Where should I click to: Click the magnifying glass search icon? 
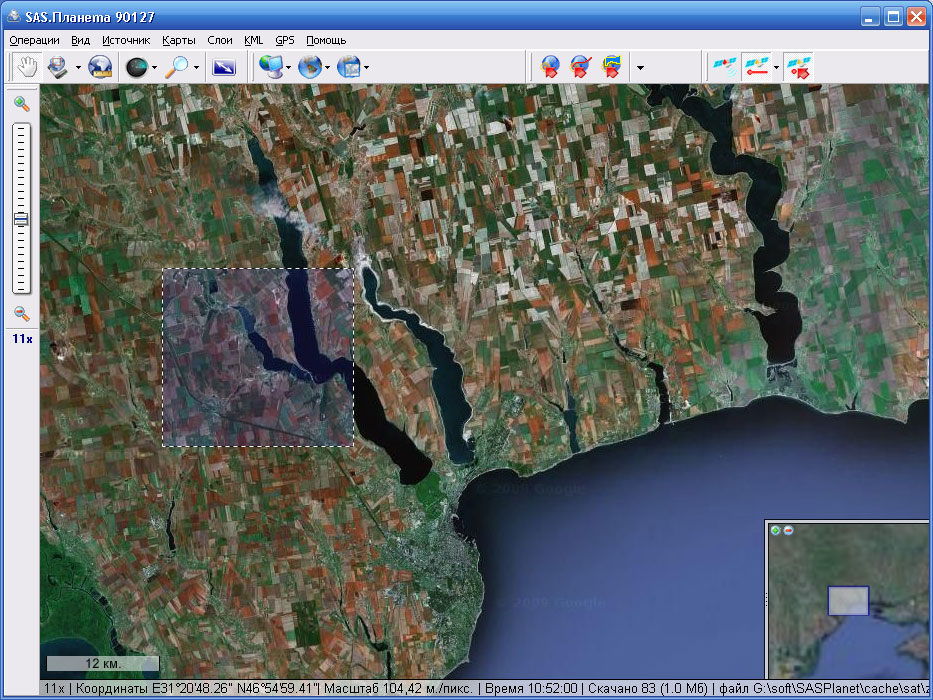177,67
